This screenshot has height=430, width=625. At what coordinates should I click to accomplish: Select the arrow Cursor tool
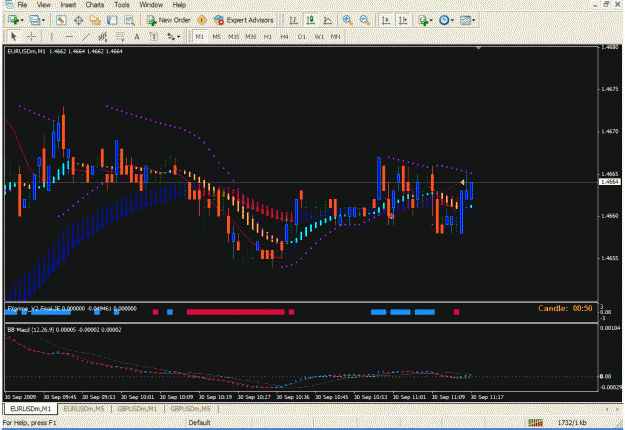pos(14,37)
